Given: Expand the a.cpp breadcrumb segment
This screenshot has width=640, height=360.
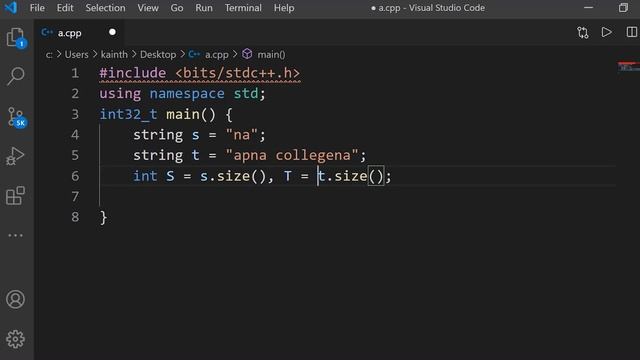Looking at the screenshot, I should [x=216, y=55].
